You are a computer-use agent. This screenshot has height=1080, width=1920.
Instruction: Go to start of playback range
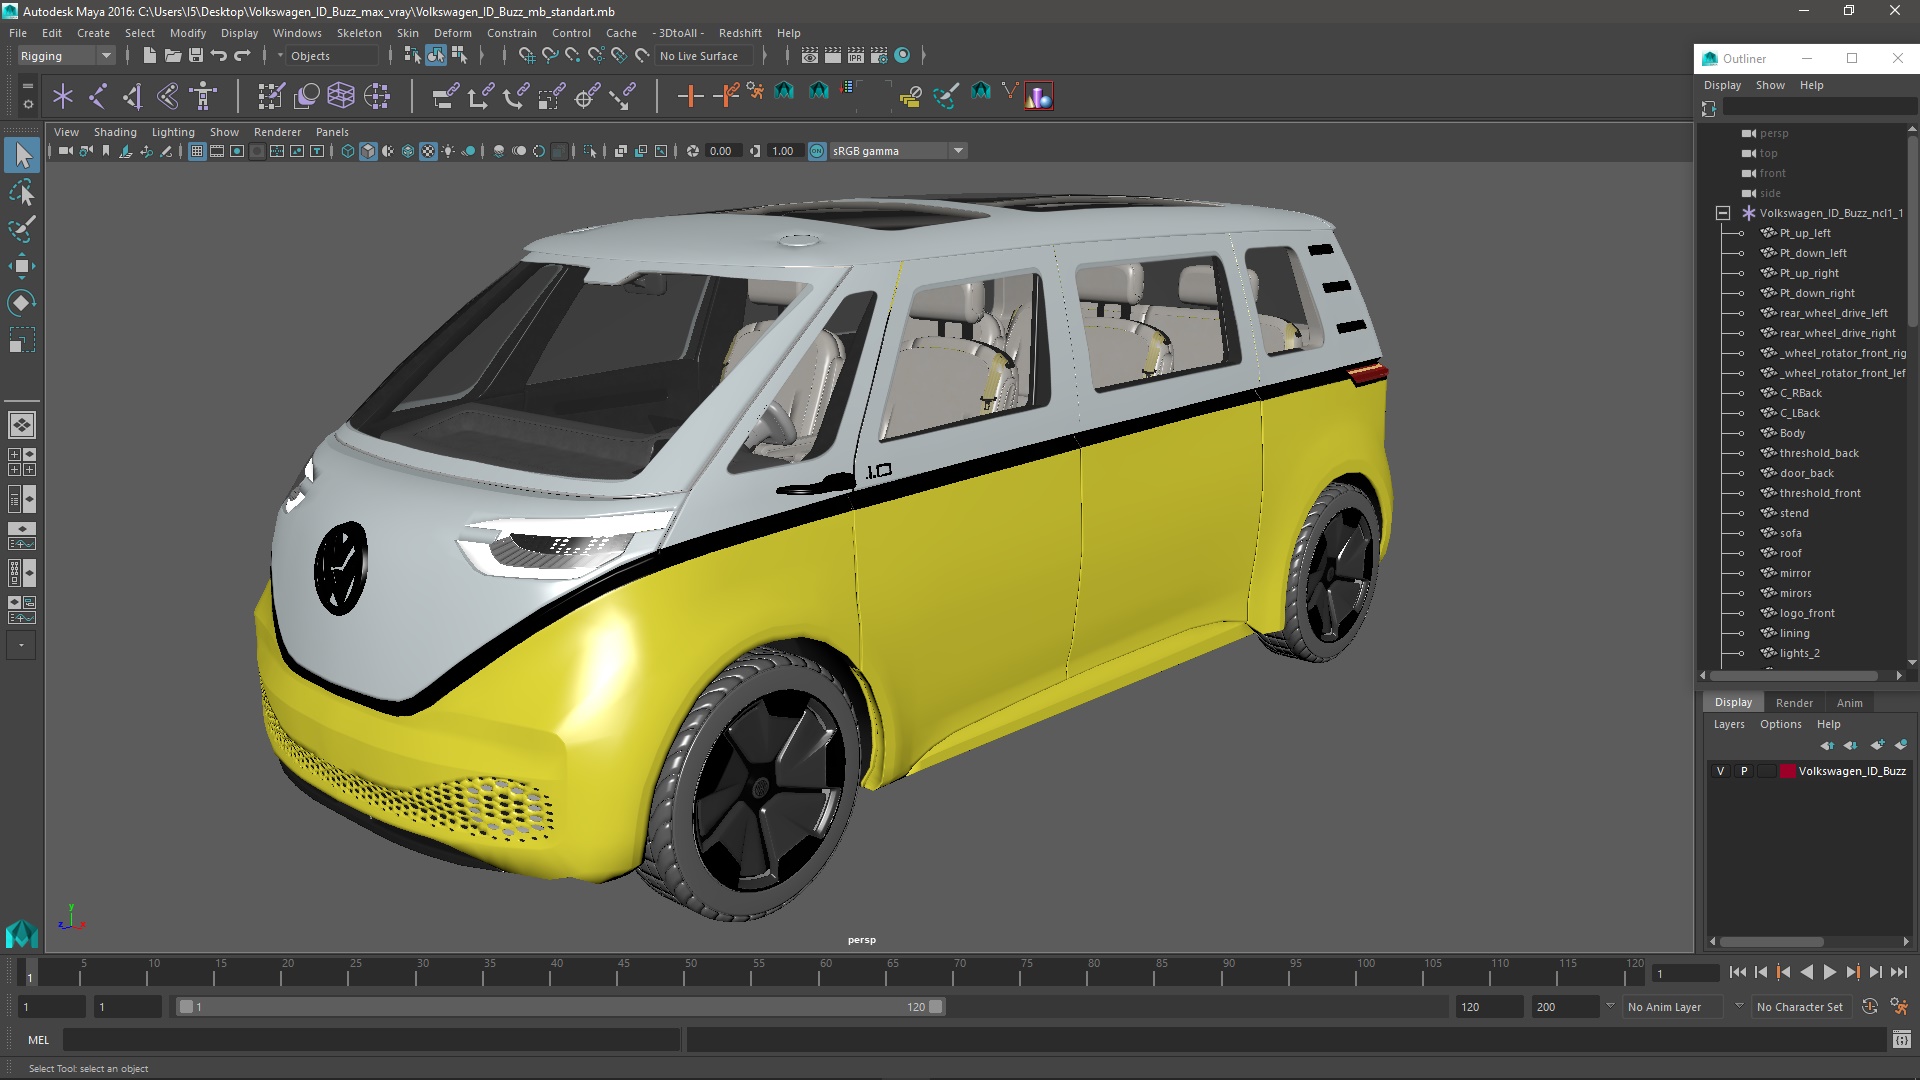coord(1738,972)
